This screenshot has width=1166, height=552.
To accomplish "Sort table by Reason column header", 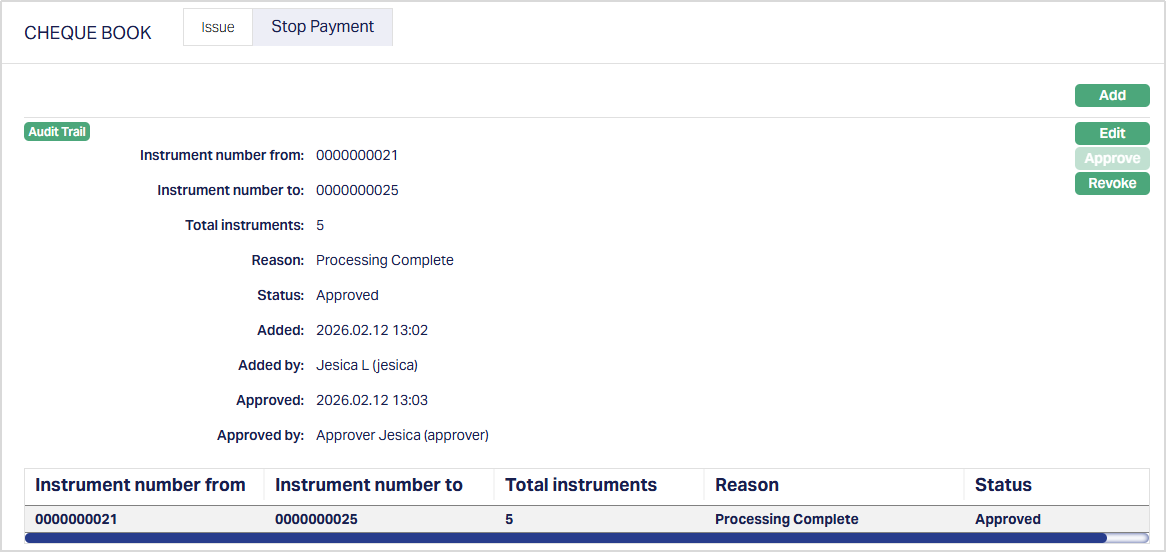I will pos(747,485).
